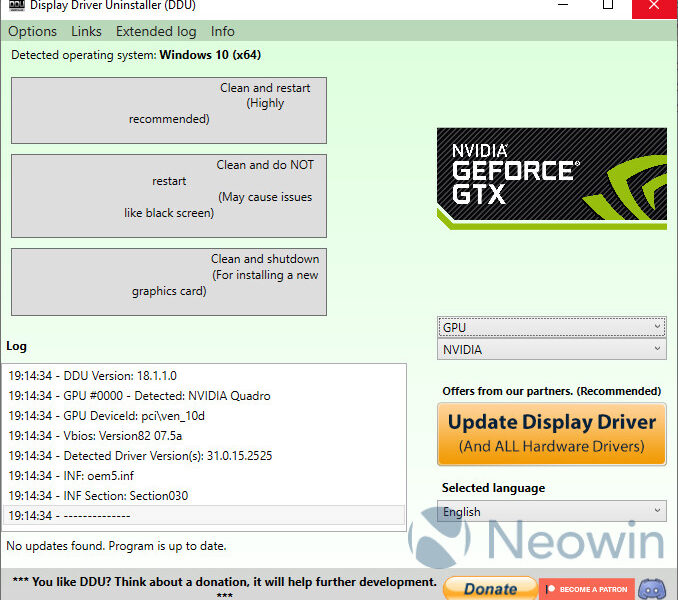678x600 pixels.
Task: Click Clean and do NOT restart button
Action: click(169, 196)
